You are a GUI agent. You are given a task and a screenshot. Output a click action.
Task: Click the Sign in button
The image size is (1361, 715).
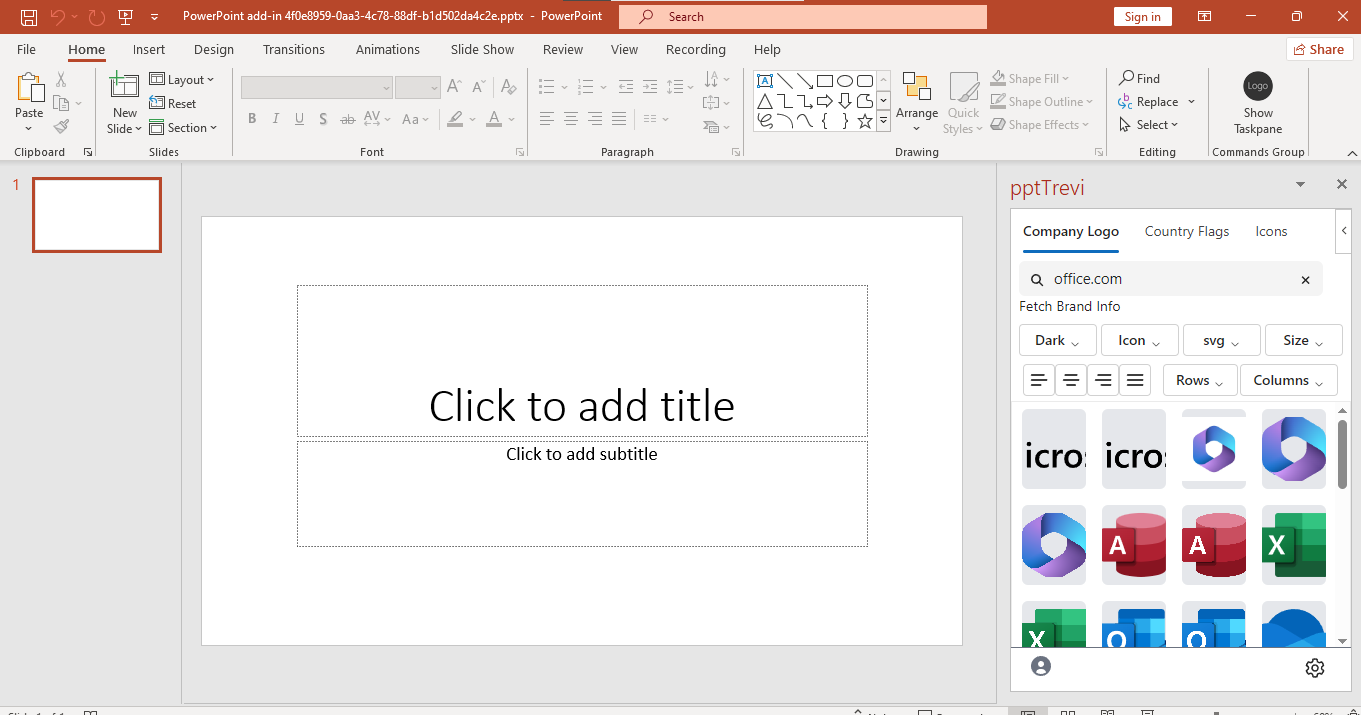coord(1142,16)
